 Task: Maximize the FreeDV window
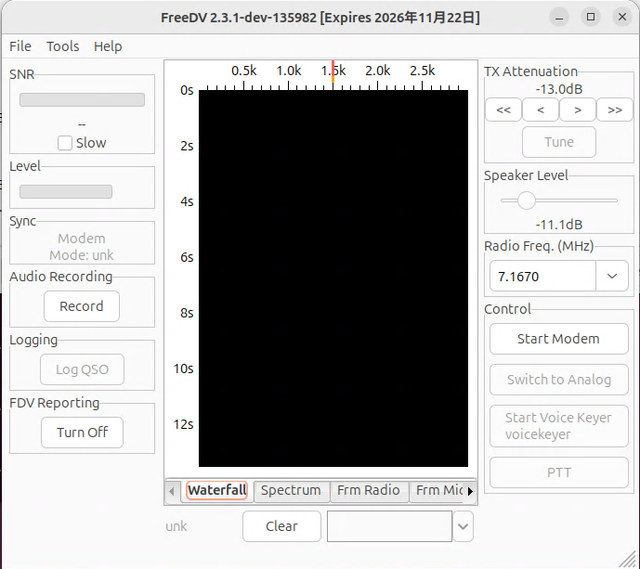591,17
